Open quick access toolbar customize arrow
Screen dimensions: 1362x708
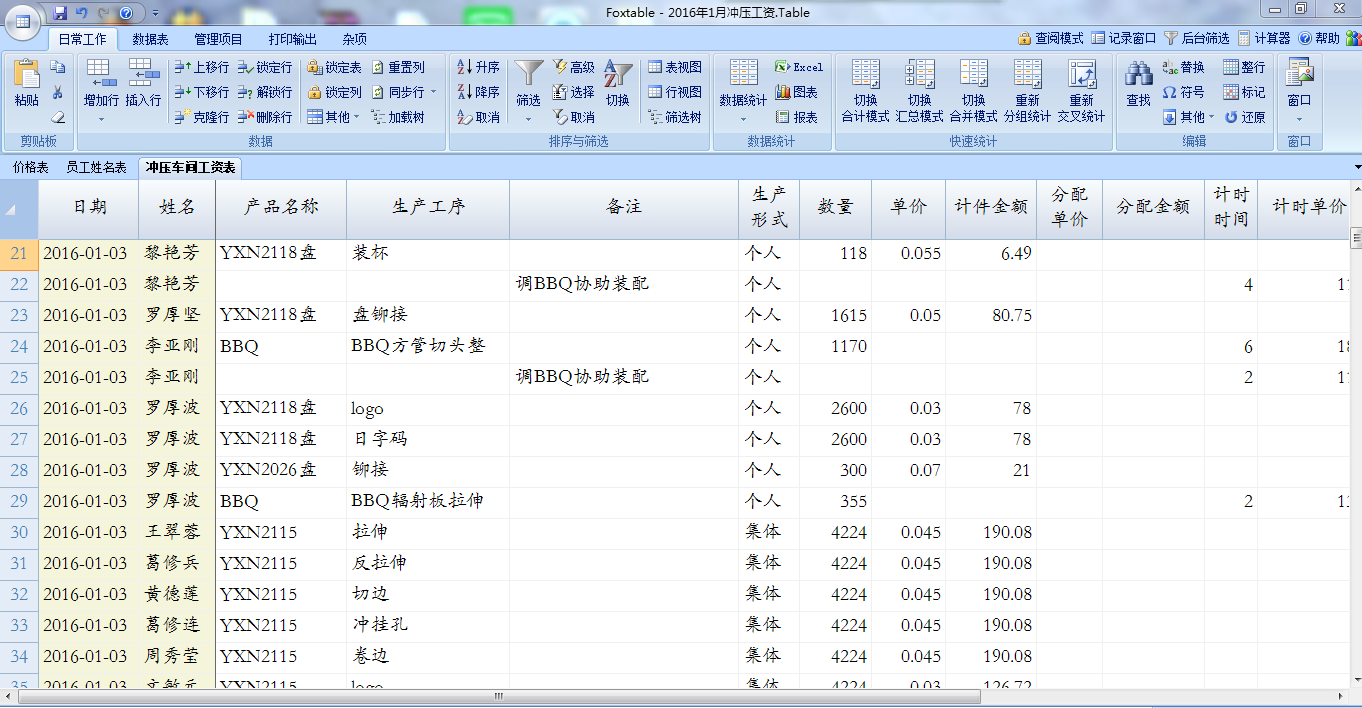tap(157, 13)
